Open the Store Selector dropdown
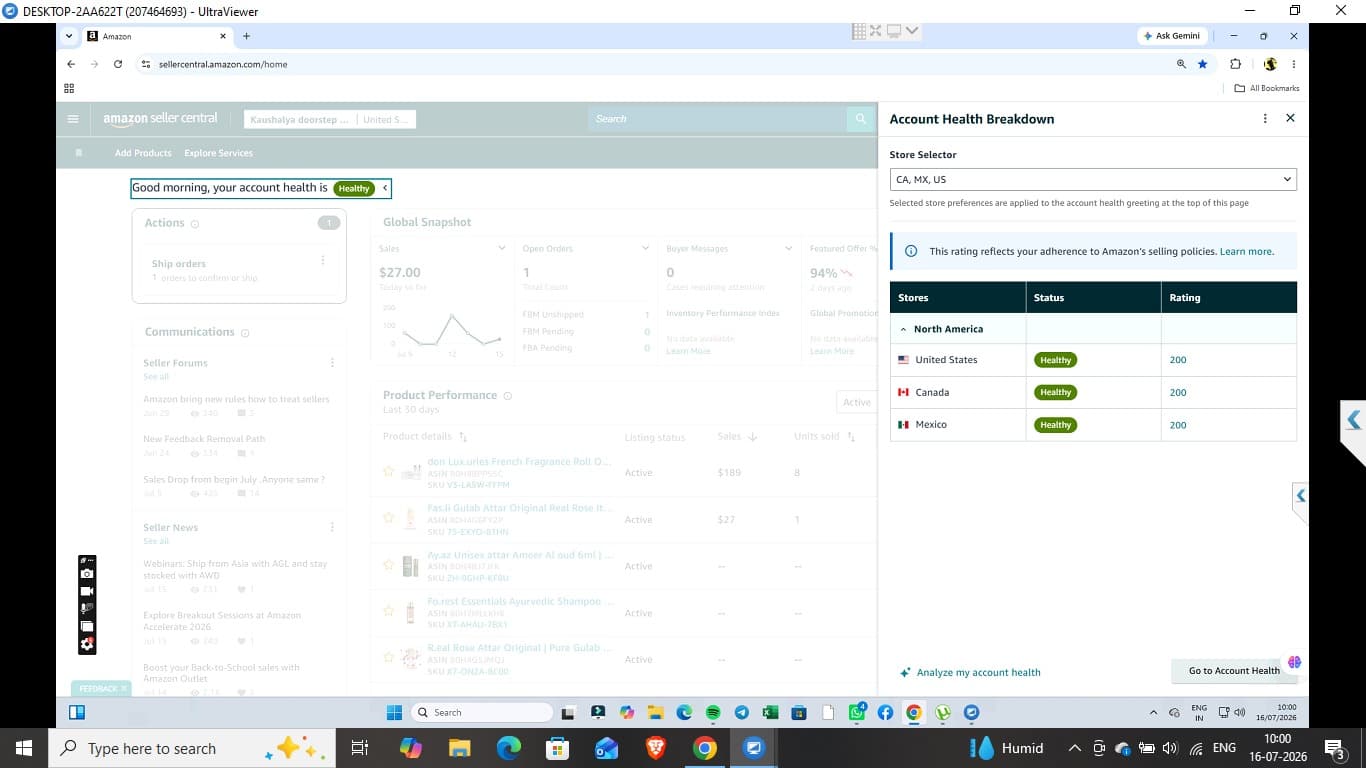 1093,180
